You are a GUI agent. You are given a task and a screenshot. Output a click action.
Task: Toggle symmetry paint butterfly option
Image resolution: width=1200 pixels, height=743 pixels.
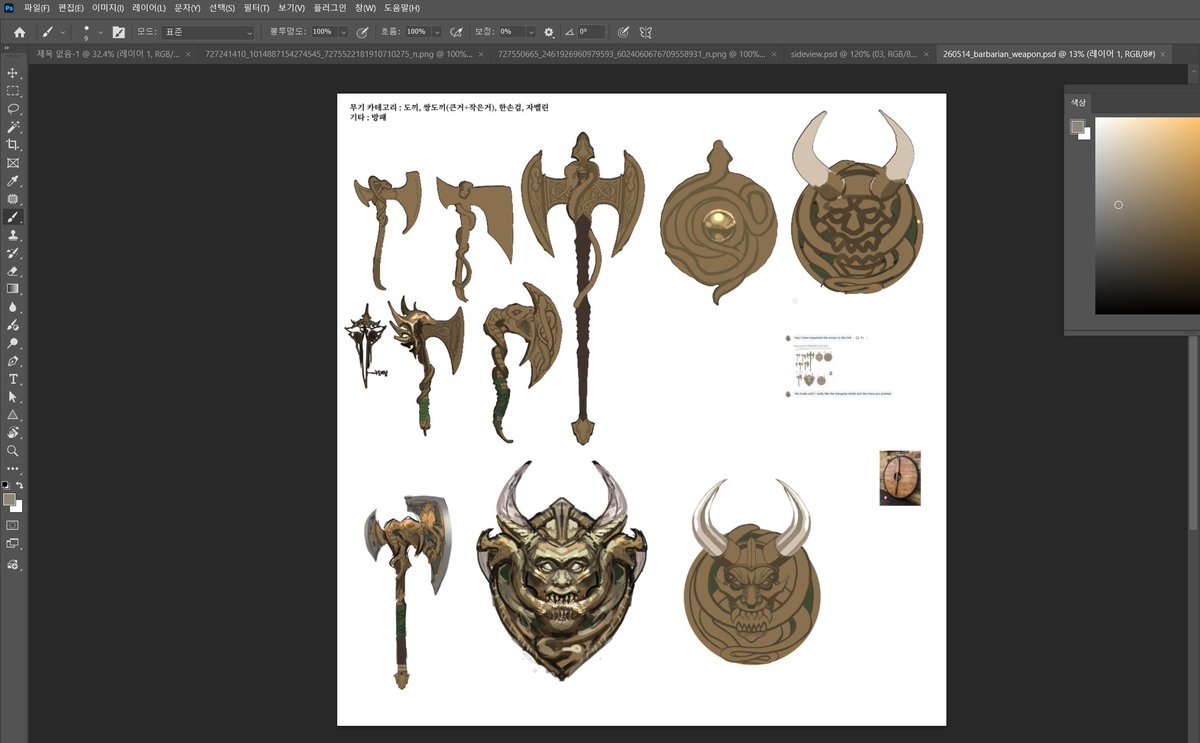646,32
